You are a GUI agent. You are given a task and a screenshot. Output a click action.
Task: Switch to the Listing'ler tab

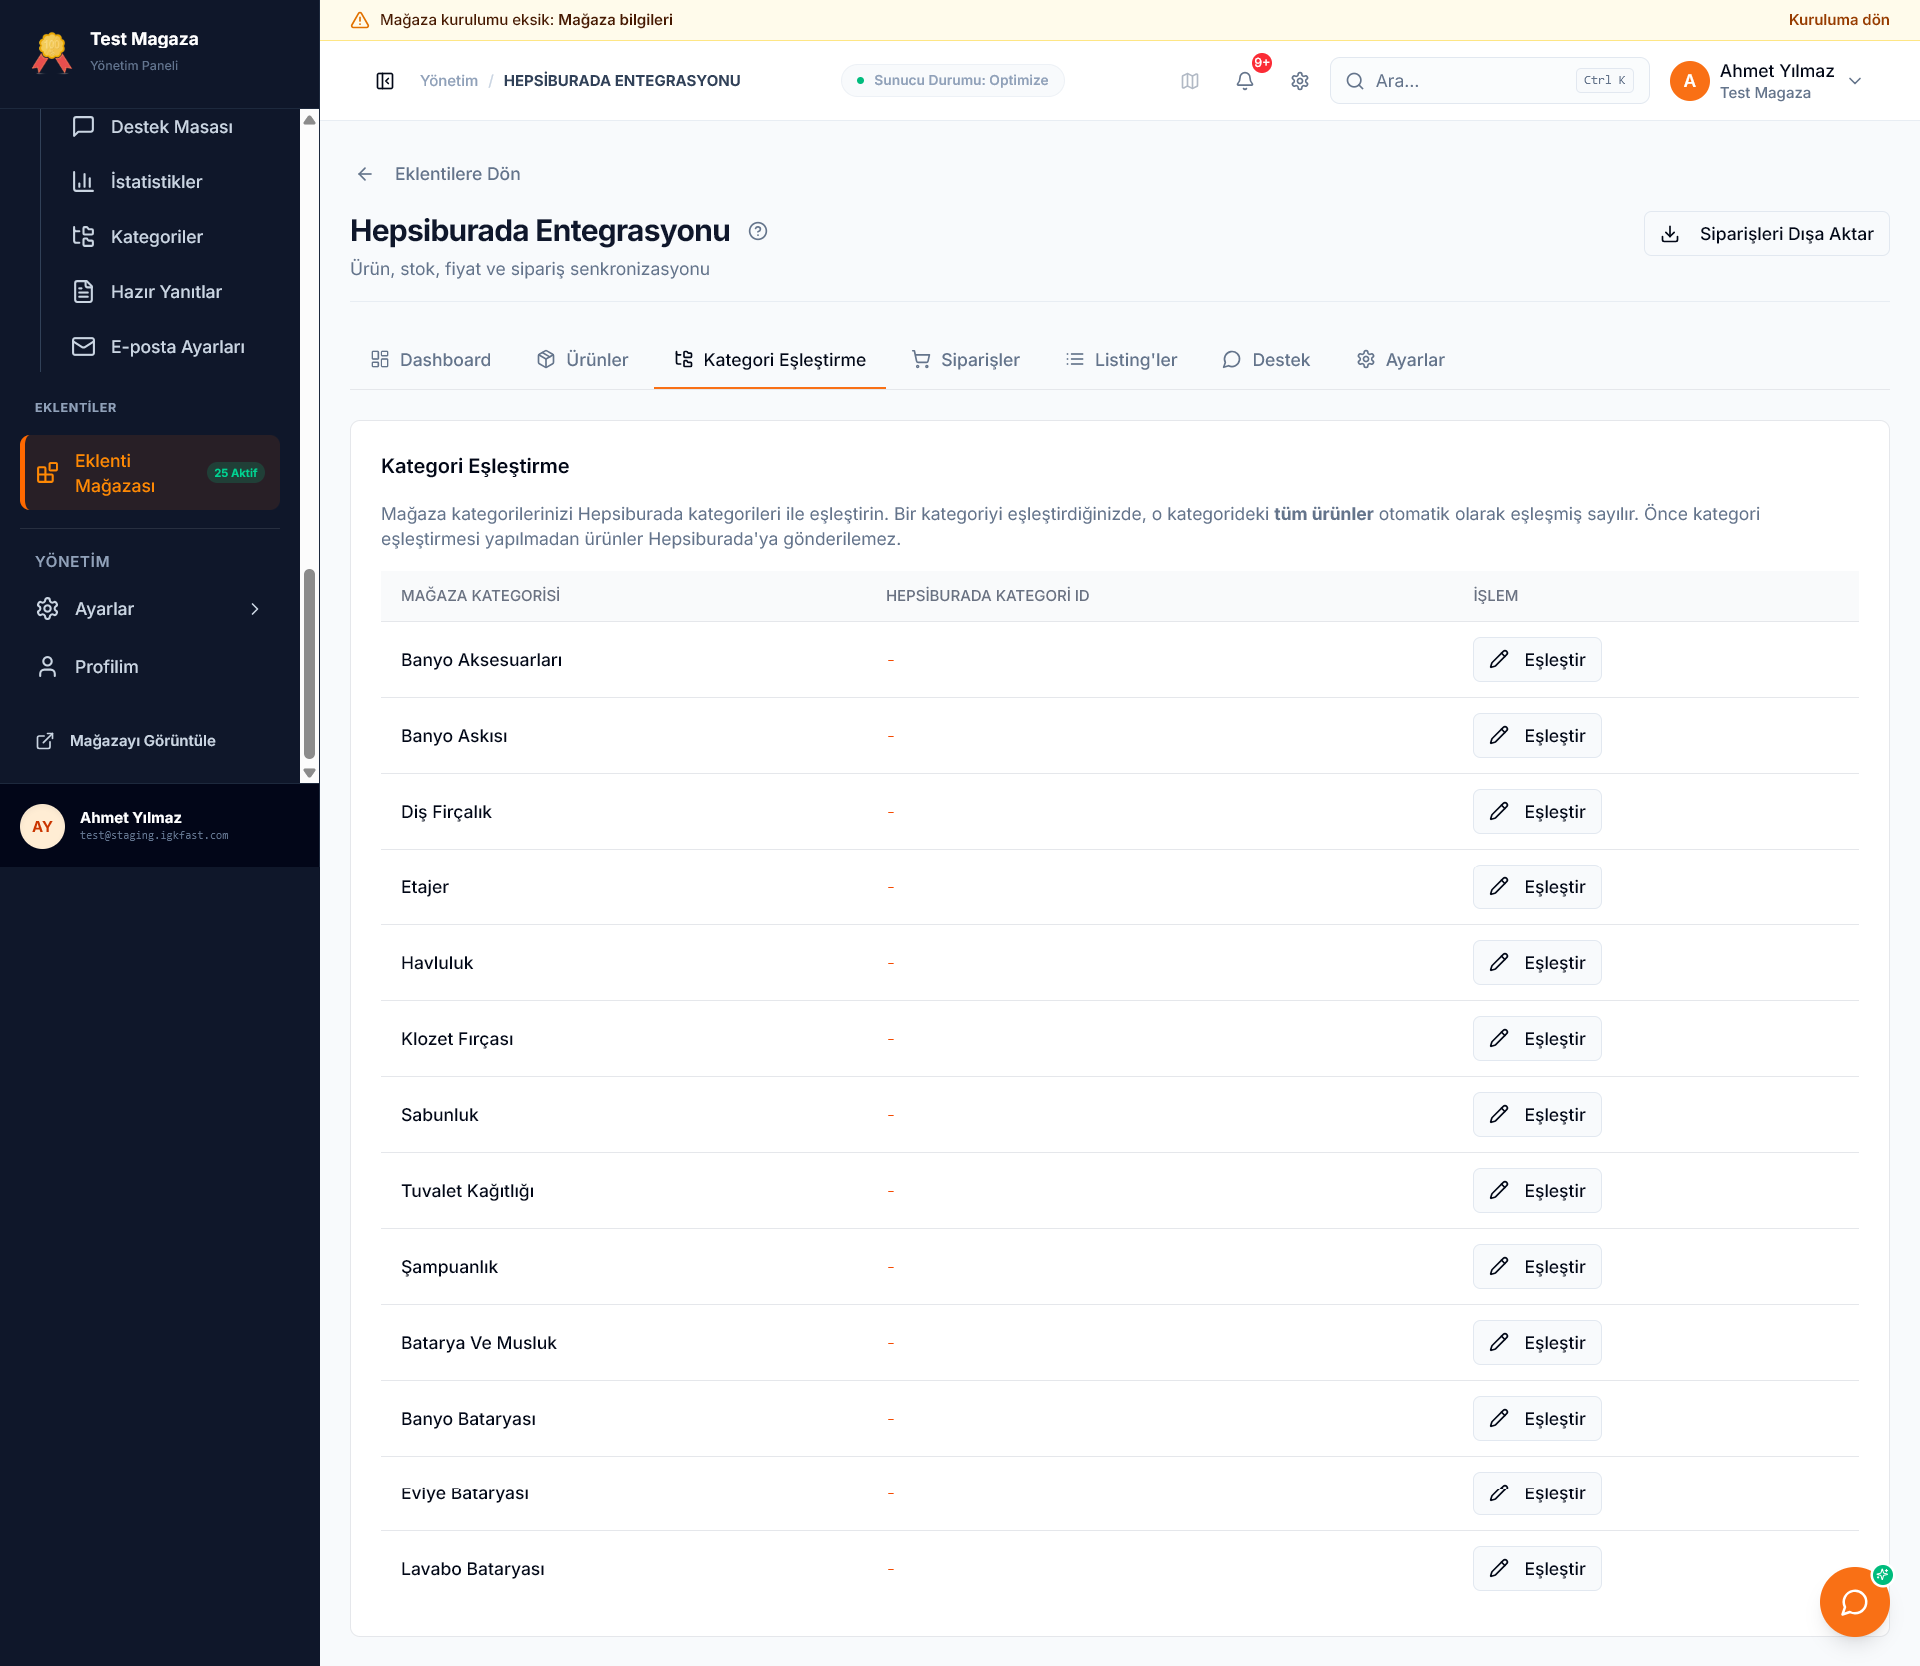pos(1121,360)
